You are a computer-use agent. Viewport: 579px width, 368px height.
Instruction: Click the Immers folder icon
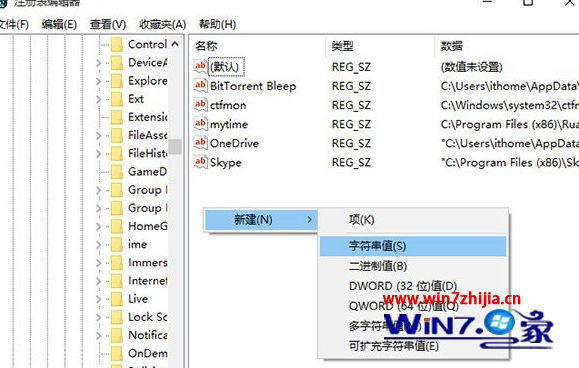(x=117, y=262)
